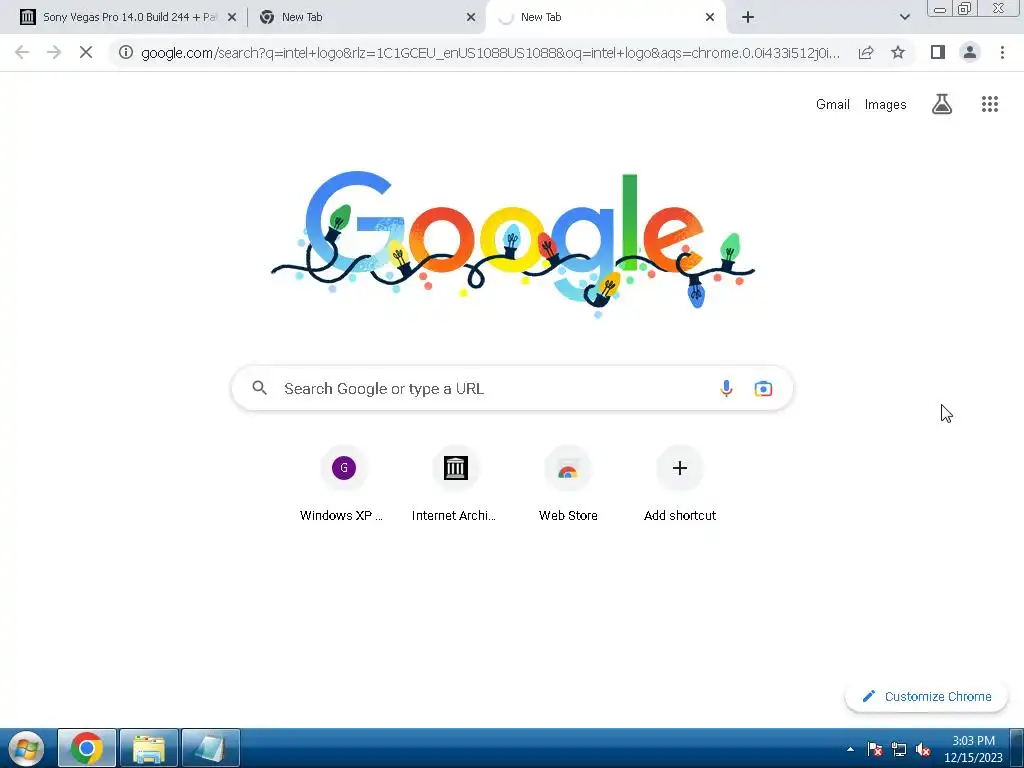Expand the tab search dropdown
The height and width of the screenshot is (768, 1024).
(904, 17)
